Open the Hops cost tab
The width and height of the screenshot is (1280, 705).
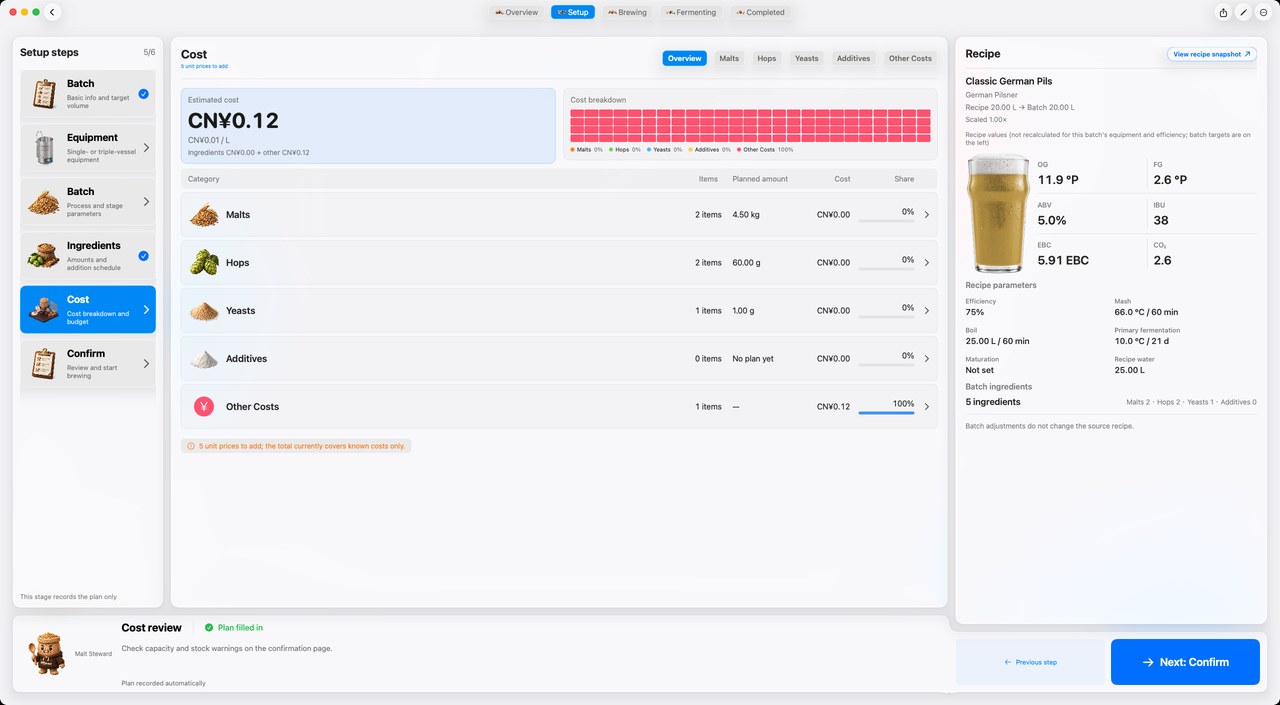tap(767, 58)
